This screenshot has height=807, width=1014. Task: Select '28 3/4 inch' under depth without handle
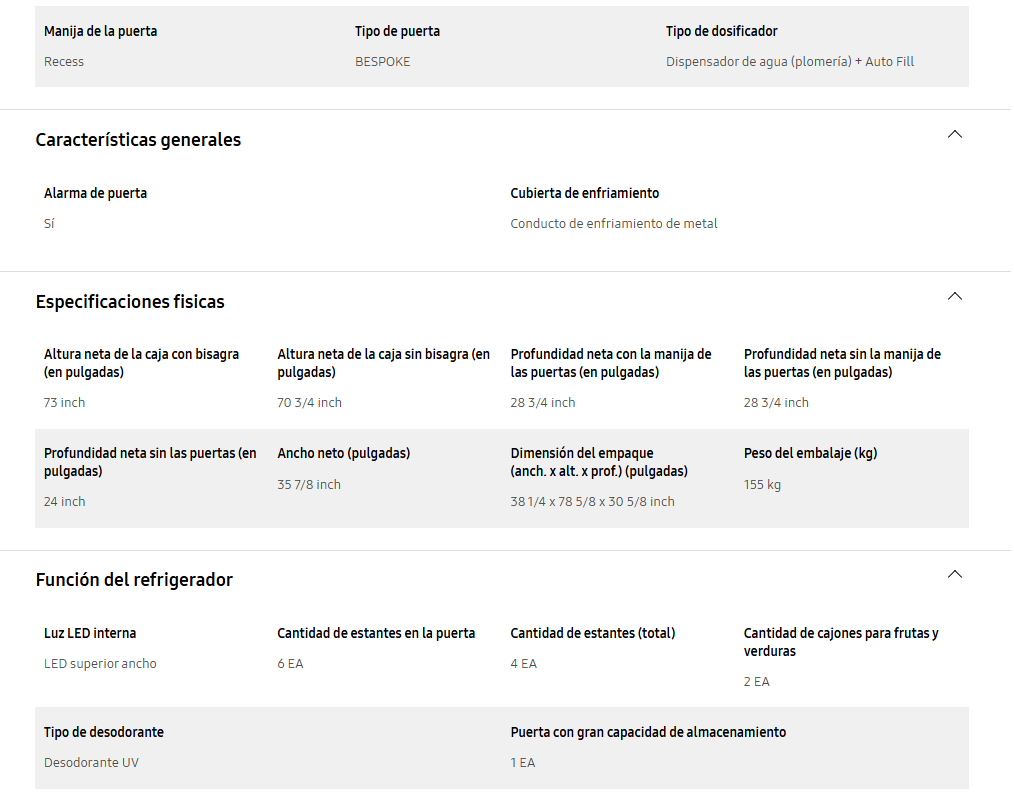(x=776, y=402)
